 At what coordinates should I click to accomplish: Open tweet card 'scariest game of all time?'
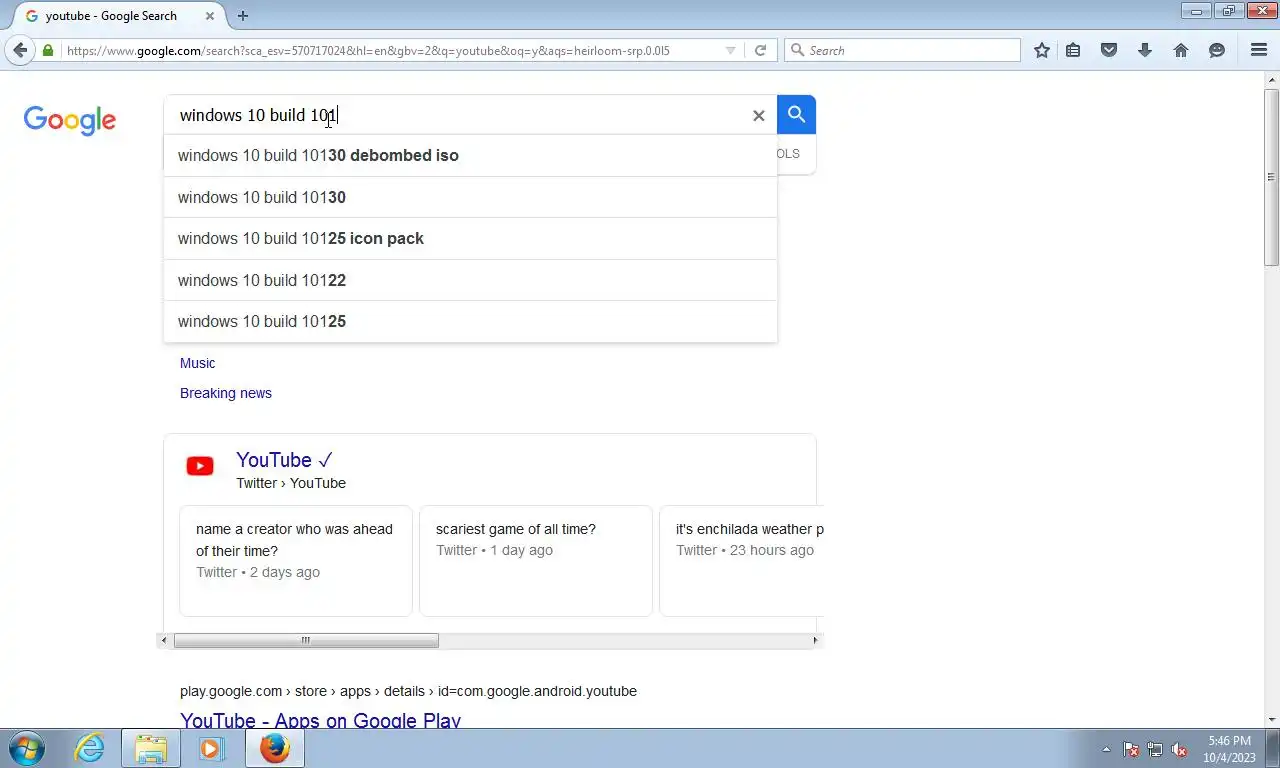(536, 561)
